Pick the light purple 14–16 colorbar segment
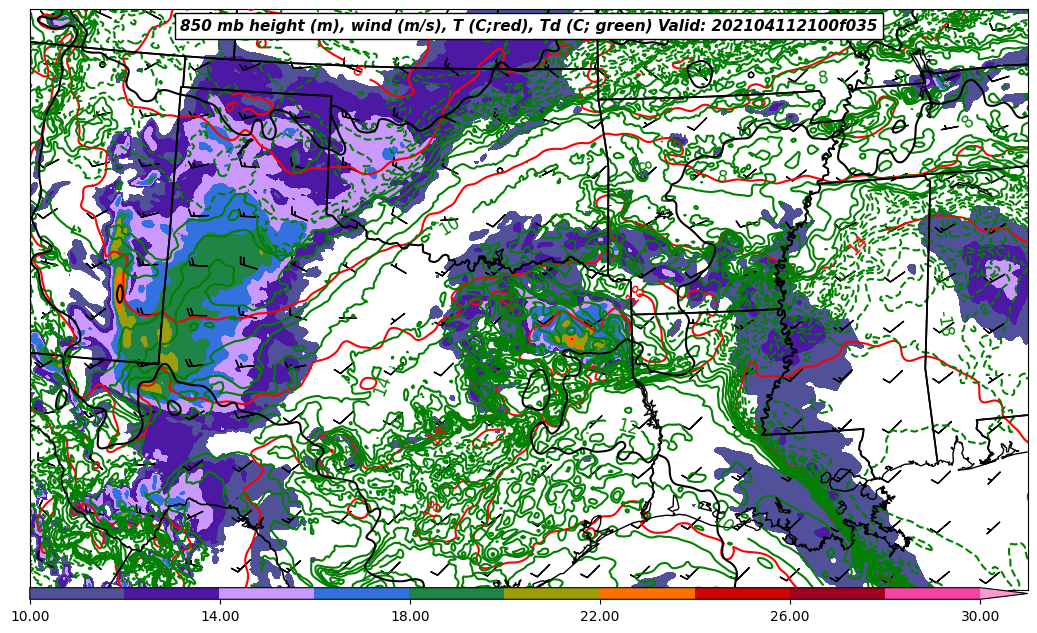 (267, 593)
